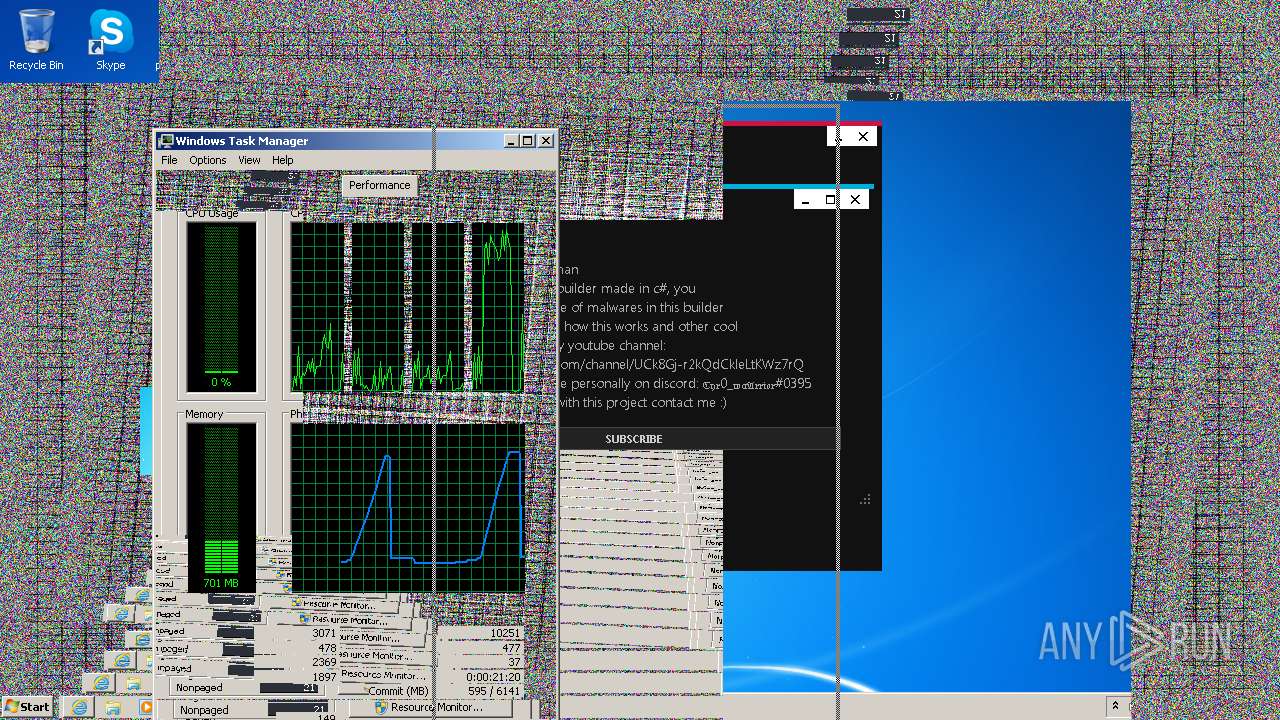Click the Memory meter showing 701 MB
This screenshot has width=1280, height=720.
(221, 507)
